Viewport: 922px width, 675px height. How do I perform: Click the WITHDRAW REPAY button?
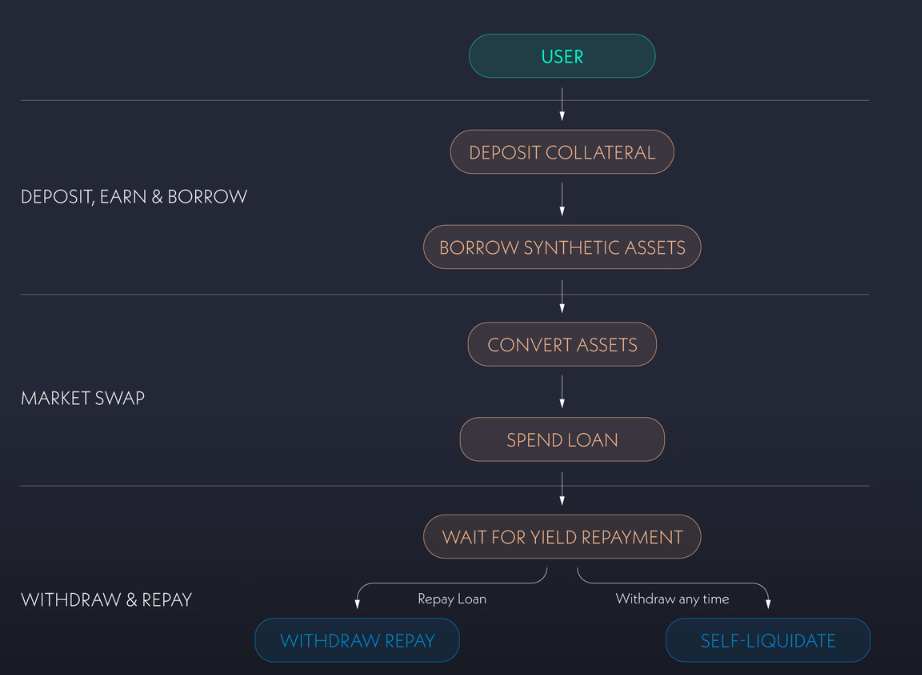357,641
